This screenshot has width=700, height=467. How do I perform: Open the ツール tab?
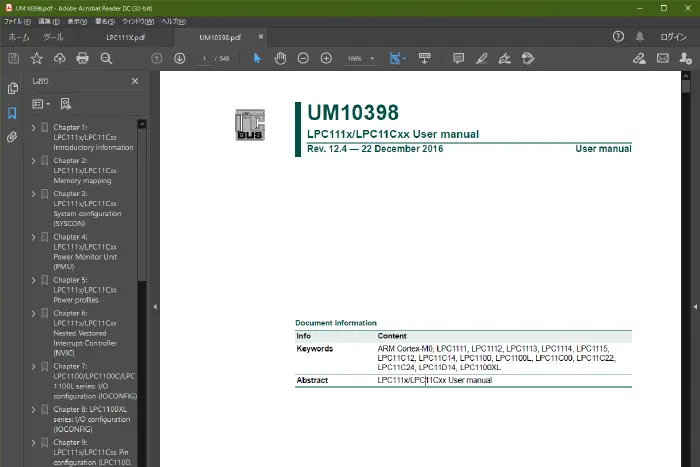coord(53,37)
